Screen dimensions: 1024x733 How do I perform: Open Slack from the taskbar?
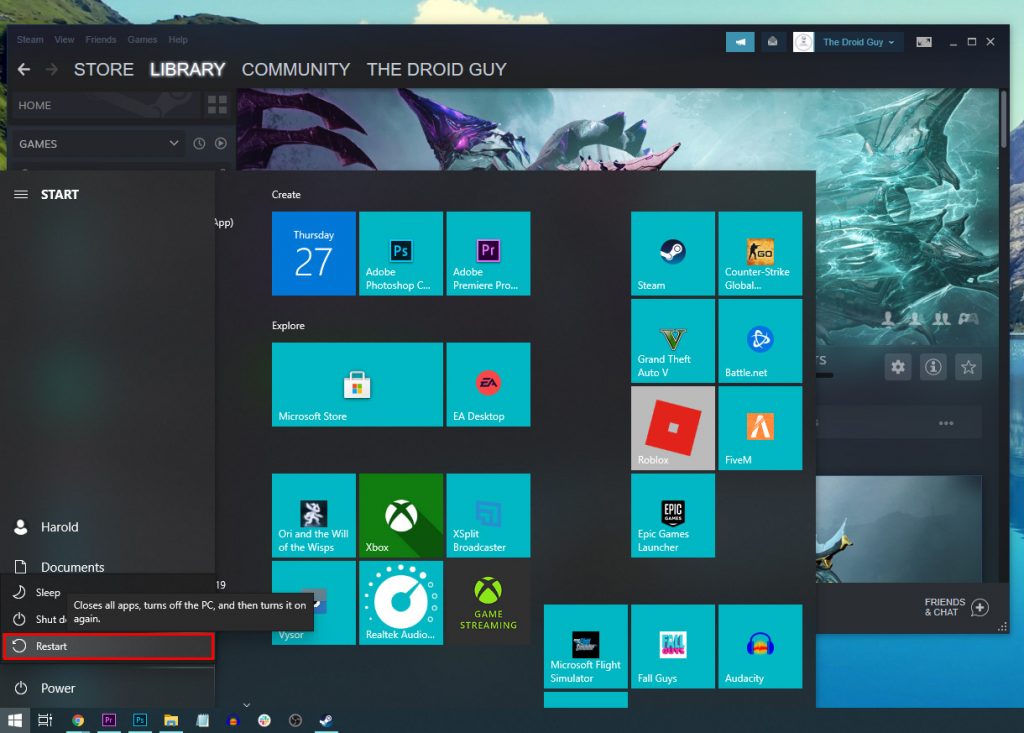(264, 720)
